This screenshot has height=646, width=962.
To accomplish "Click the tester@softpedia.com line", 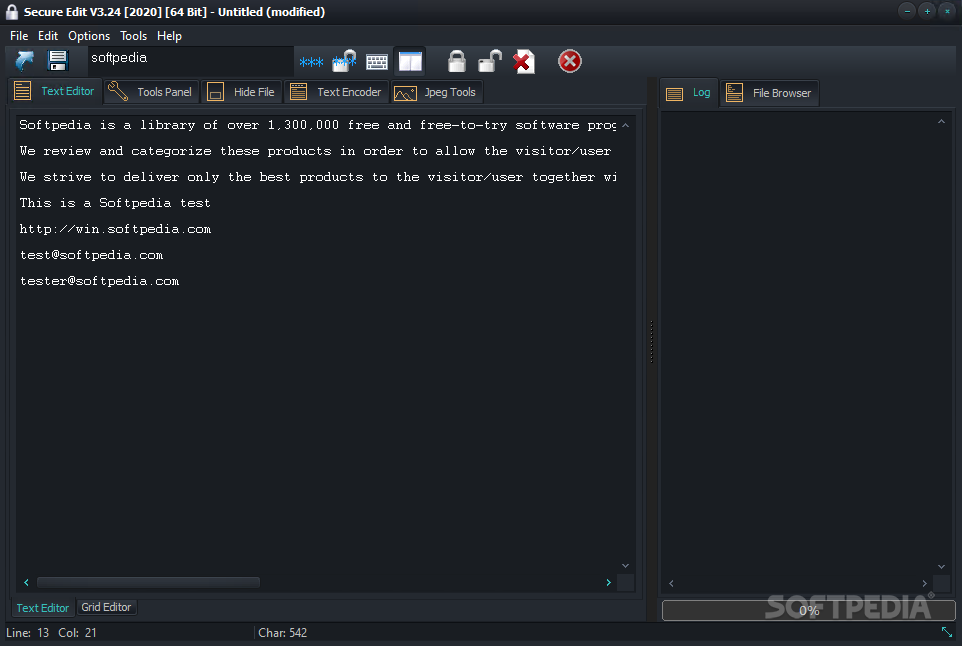I will point(99,281).
